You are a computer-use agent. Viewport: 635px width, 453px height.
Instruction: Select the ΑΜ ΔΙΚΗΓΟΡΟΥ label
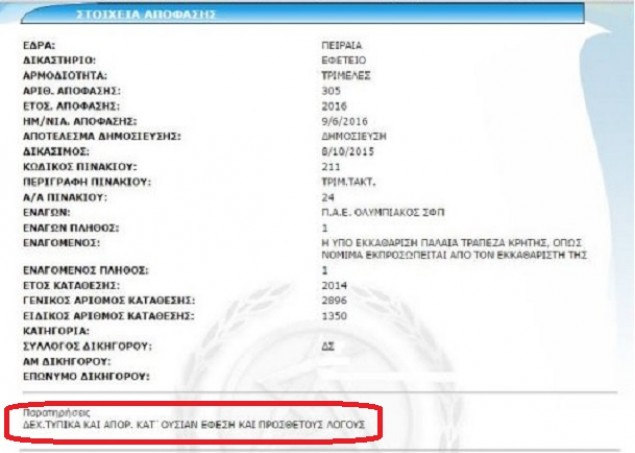click(66, 362)
